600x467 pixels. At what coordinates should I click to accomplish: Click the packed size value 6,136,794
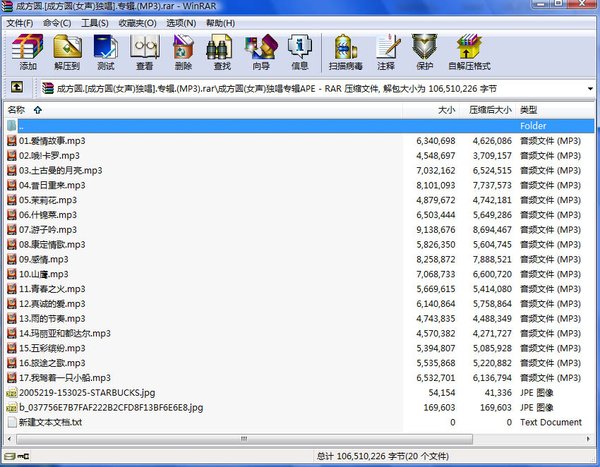coord(492,378)
